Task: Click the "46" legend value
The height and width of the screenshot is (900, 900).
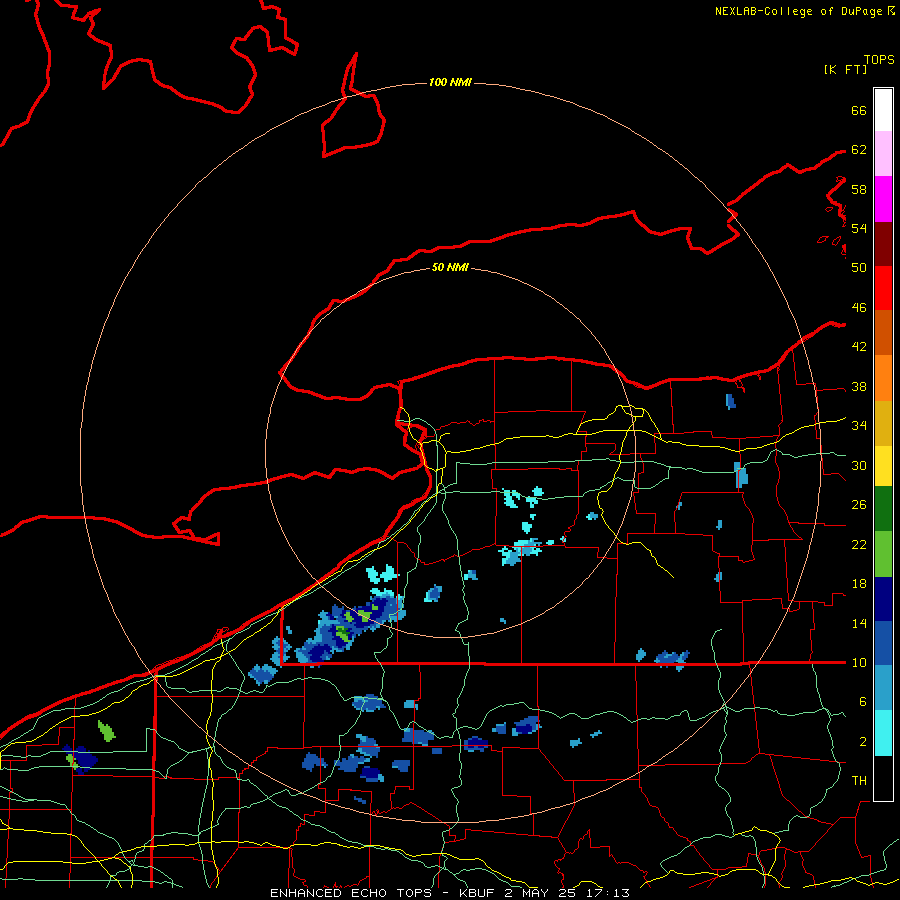Action: coord(859,308)
